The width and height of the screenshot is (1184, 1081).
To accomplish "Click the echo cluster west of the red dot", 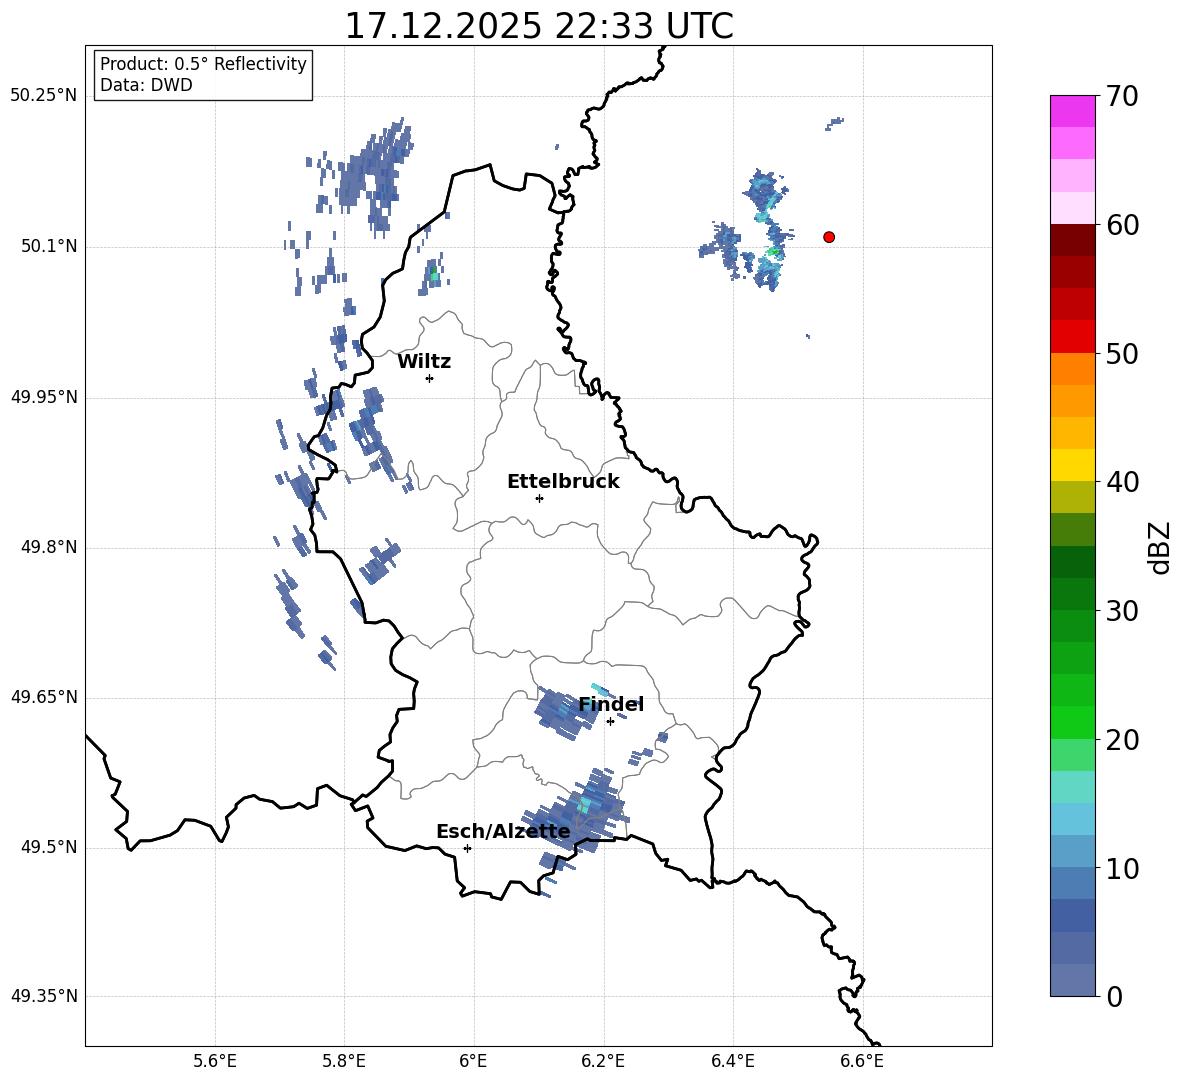I will (x=748, y=230).
